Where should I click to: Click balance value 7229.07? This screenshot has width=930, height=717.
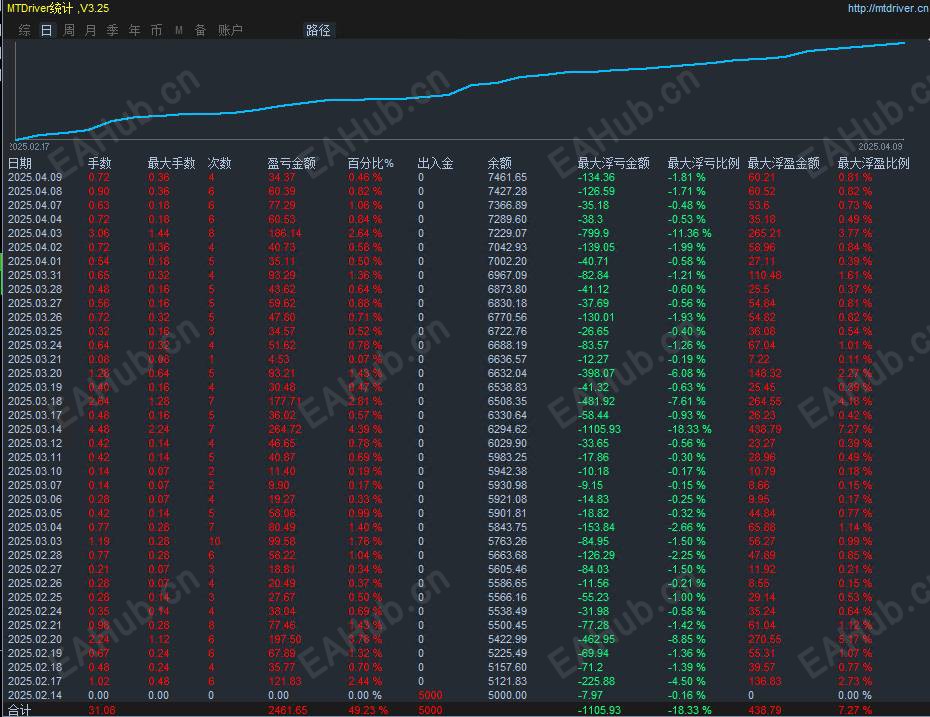click(x=507, y=233)
